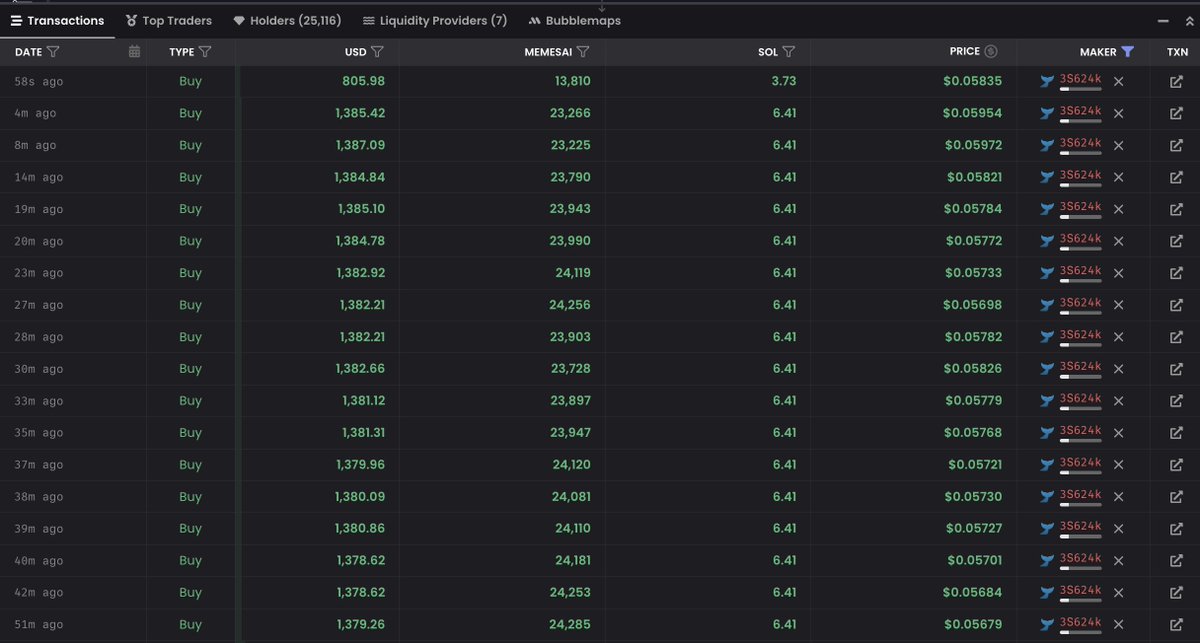This screenshot has width=1200, height=643.
Task: Click the whale icon on the first transaction
Action: click(1047, 81)
